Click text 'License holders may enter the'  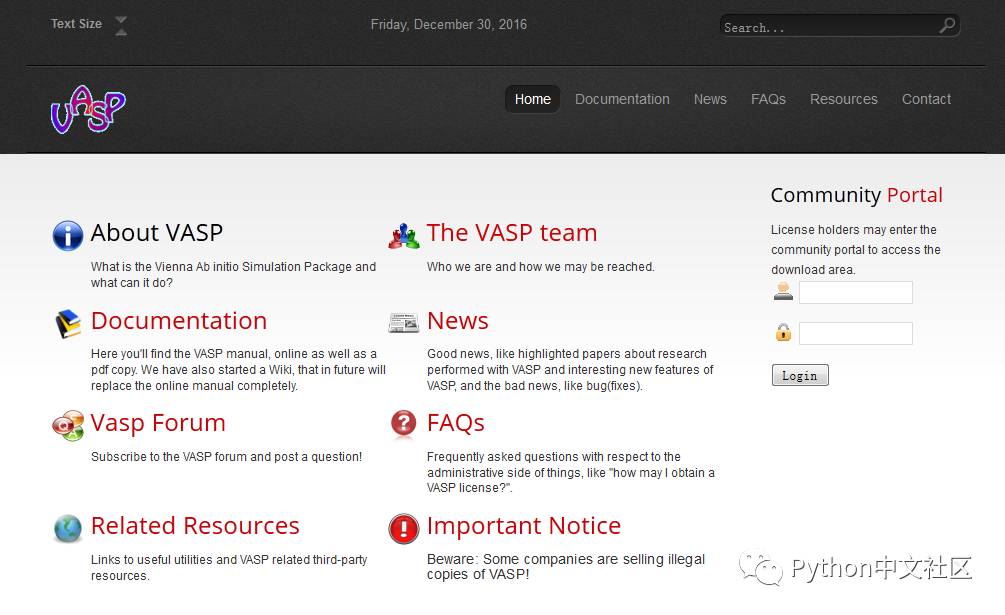click(854, 229)
